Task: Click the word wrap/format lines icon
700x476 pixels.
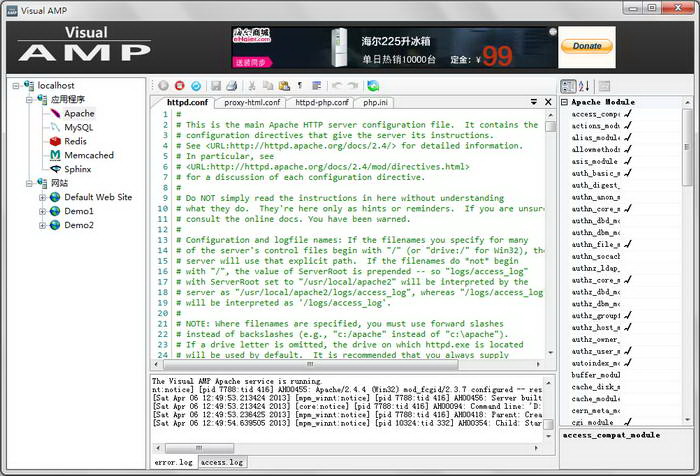Action: point(317,86)
